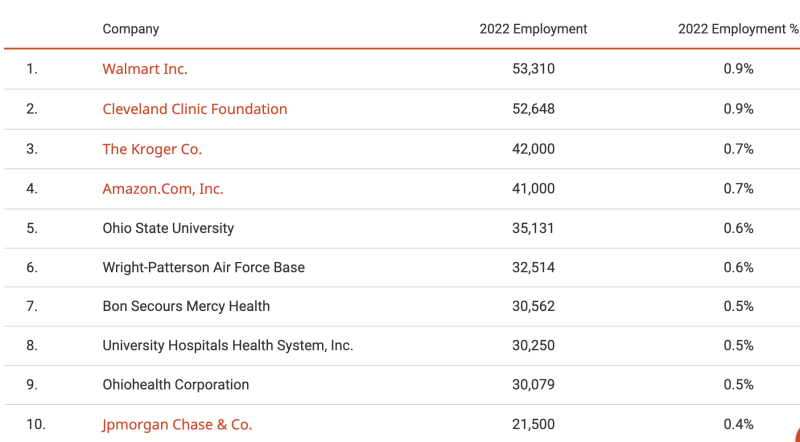Select the Bon Secours Mercy Health entry
The width and height of the screenshot is (800, 442).
click(186, 306)
